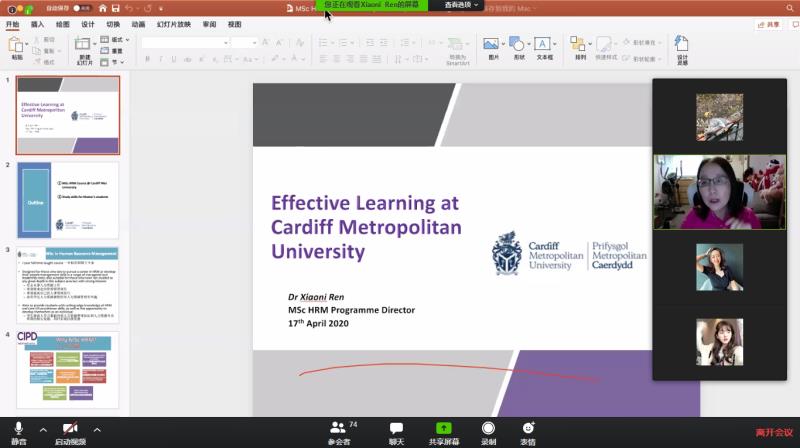Click the Format painter brush icon
800x448 pixels.
[37, 62]
